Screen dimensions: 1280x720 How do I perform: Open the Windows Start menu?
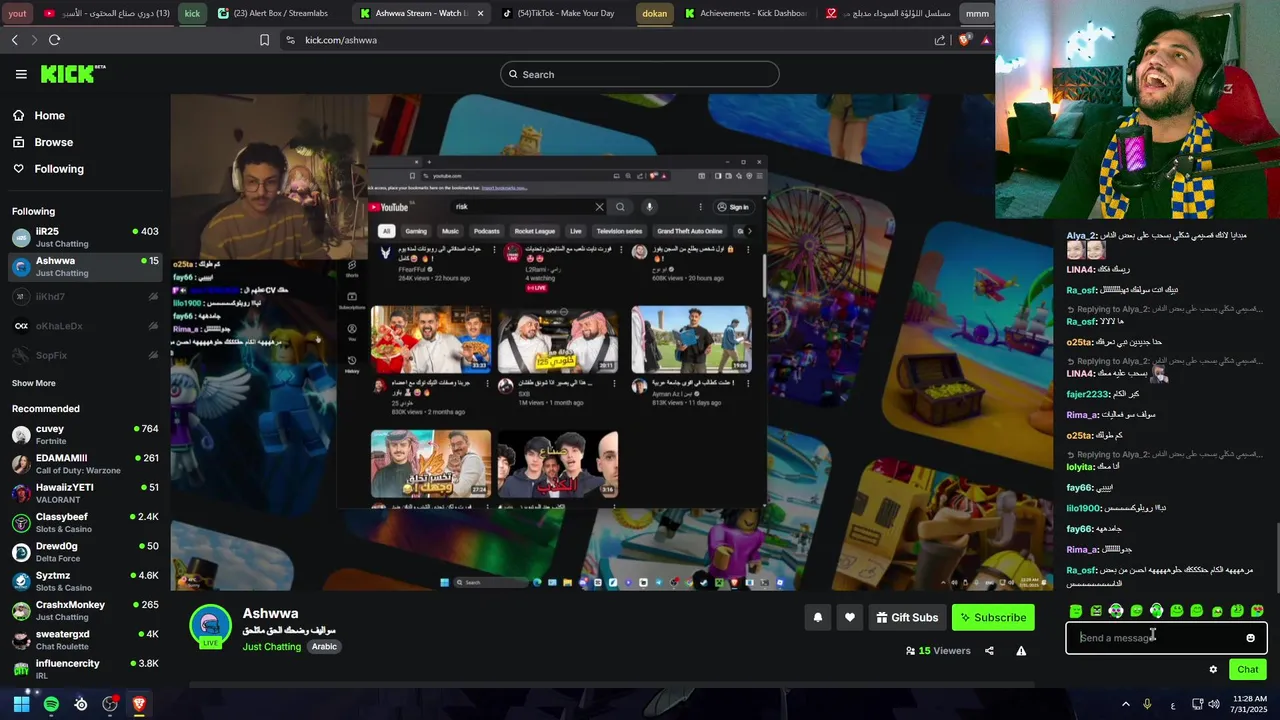pos(21,704)
